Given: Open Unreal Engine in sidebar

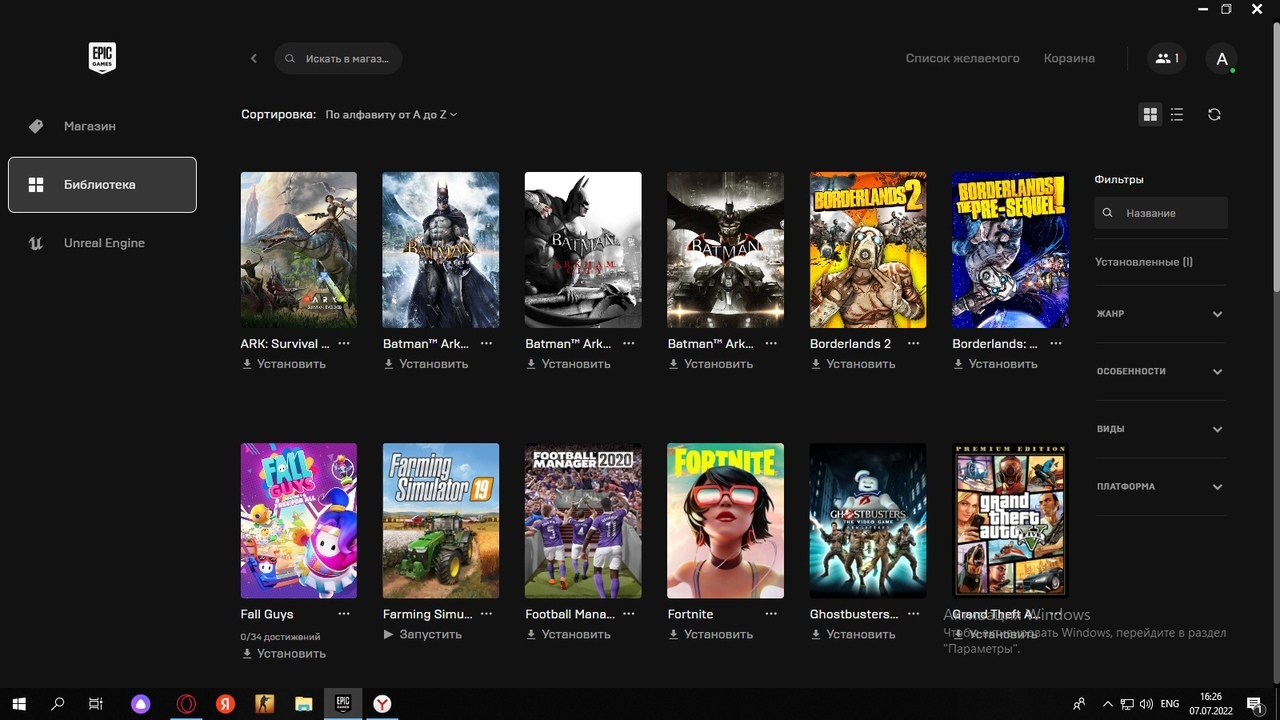Looking at the screenshot, I should [102, 243].
